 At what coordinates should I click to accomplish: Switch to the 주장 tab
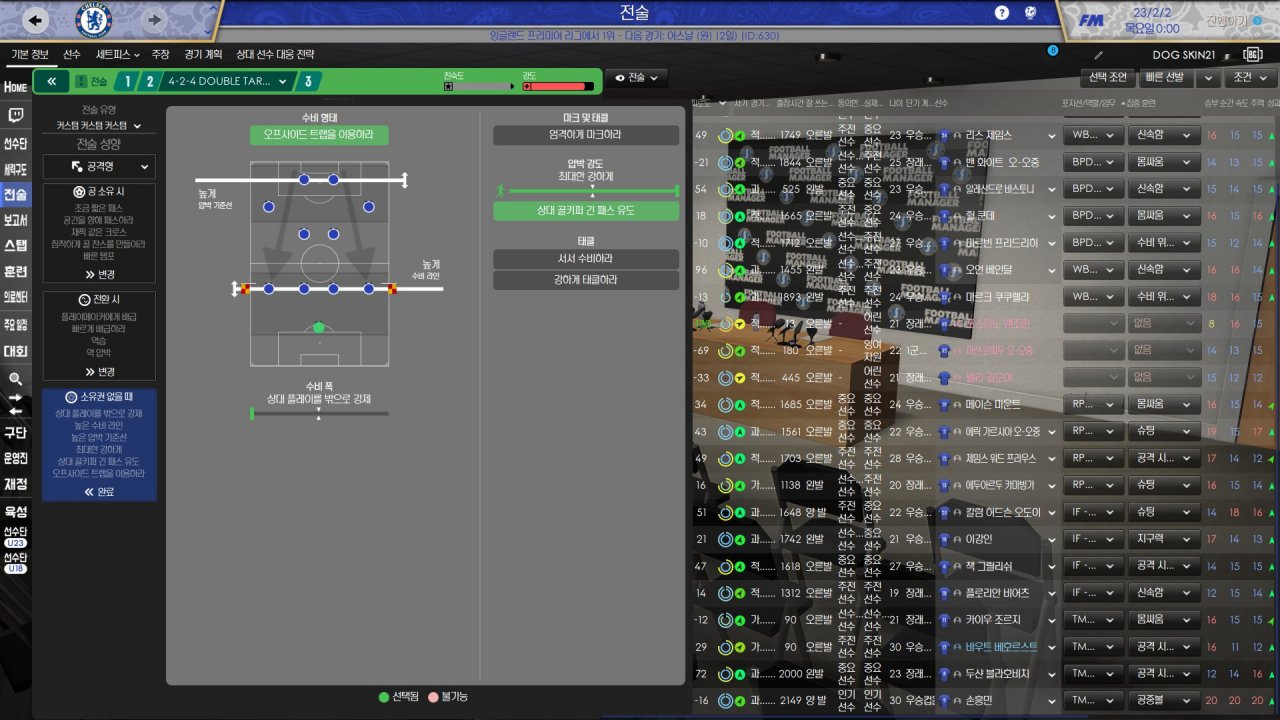pyautogui.click(x=160, y=54)
